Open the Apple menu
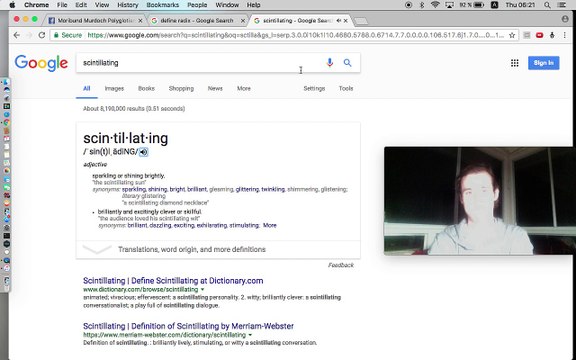Screen dimensions: 576x360 [x=12, y=5]
